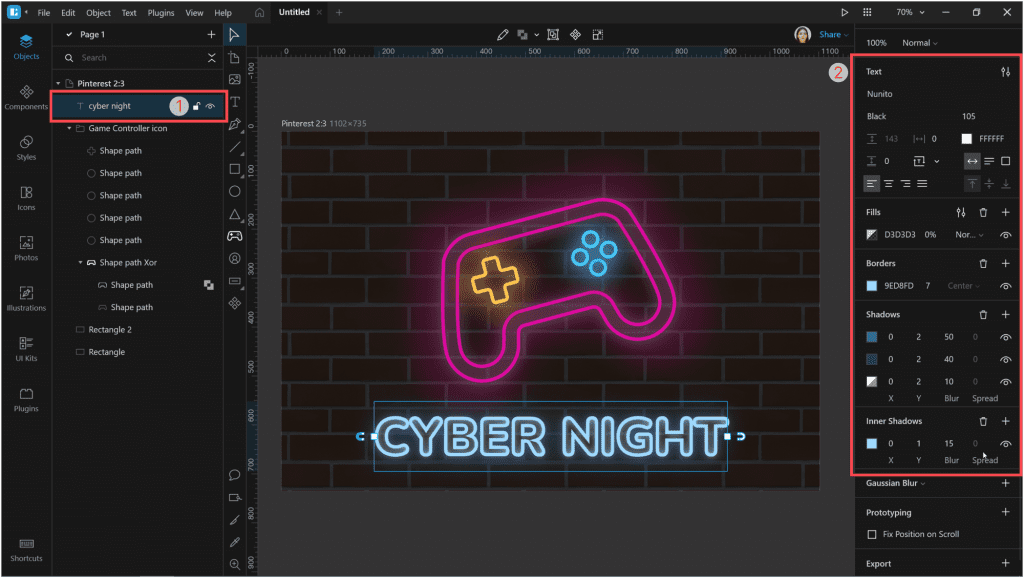Open the Shortcuts panel
The width and height of the screenshot is (1024, 578).
tap(26, 550)
